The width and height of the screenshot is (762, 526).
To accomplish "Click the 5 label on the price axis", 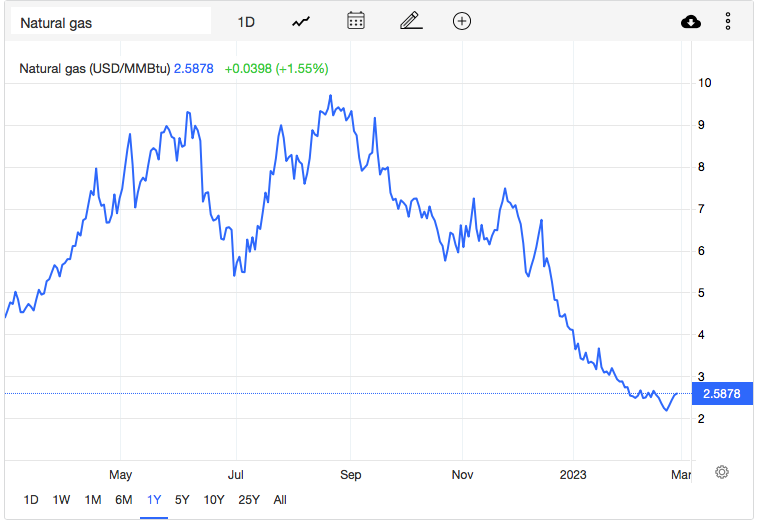I will pyautogui.click(x=701, y=293).
